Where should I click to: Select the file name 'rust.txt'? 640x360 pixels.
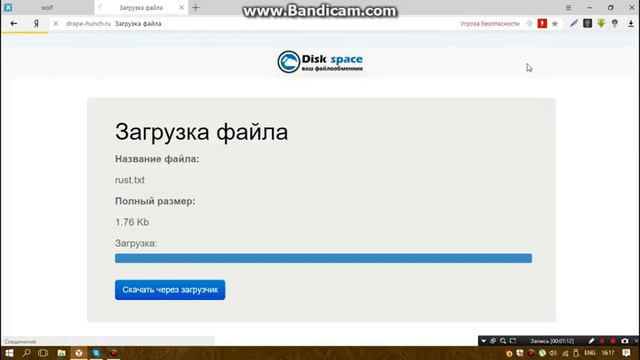(130, 180)
